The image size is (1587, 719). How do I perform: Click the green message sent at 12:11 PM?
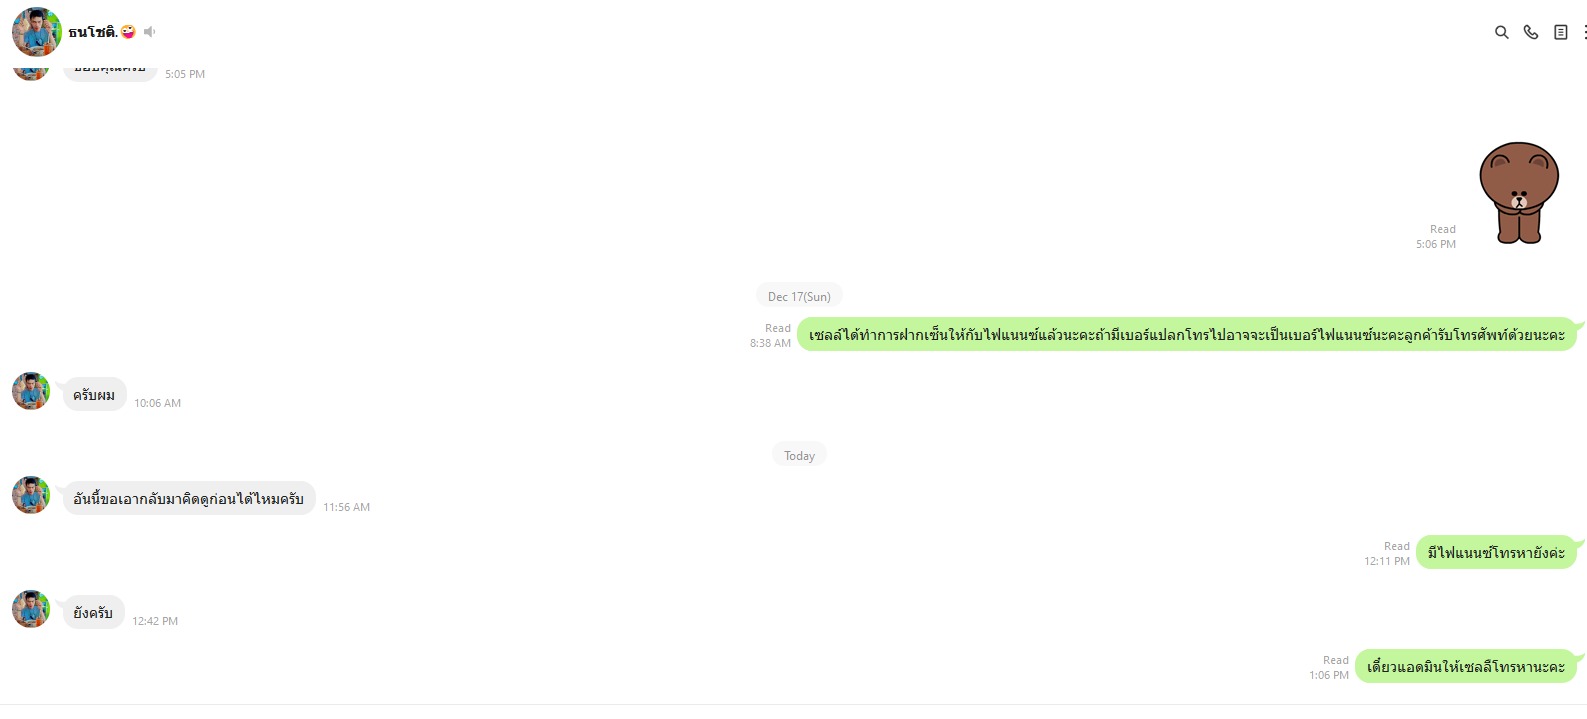1496,552
